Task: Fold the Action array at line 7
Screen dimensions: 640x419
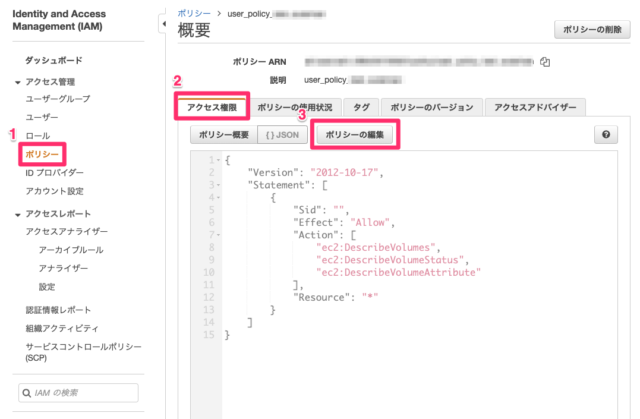Action: click(218, 235)
